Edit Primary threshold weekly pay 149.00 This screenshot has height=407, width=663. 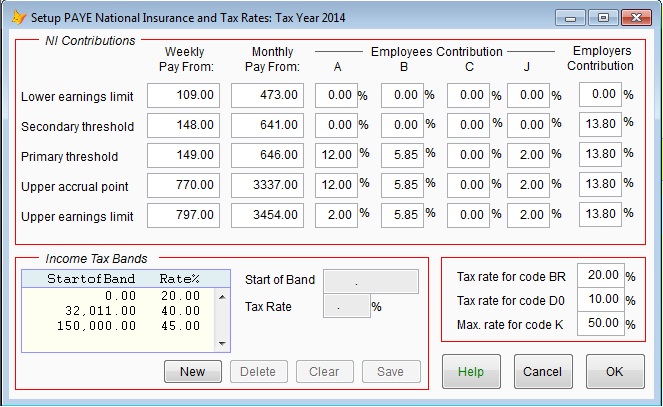pos(184,155)
